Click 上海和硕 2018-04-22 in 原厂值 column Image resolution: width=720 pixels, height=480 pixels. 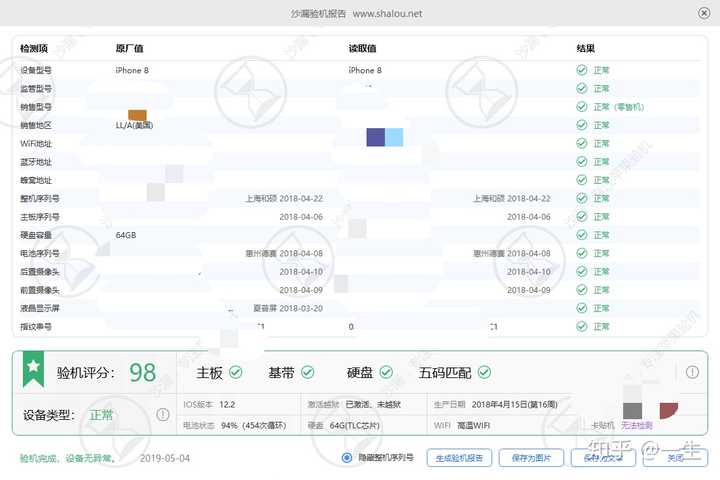point(284,198)
